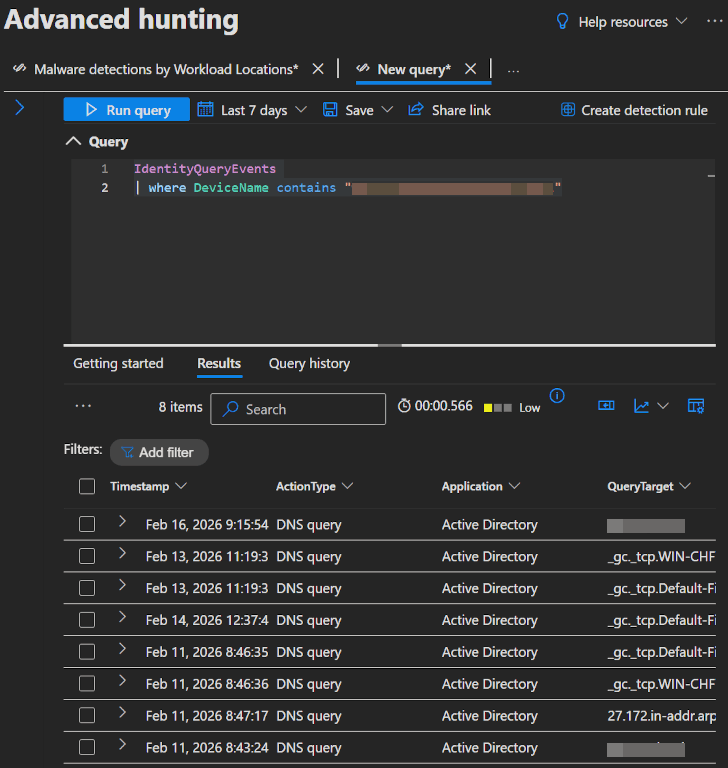Open the Getting started tab
The width and height of the screenshot is (728, 768).
pyautogui.click(x=118, y=364)
